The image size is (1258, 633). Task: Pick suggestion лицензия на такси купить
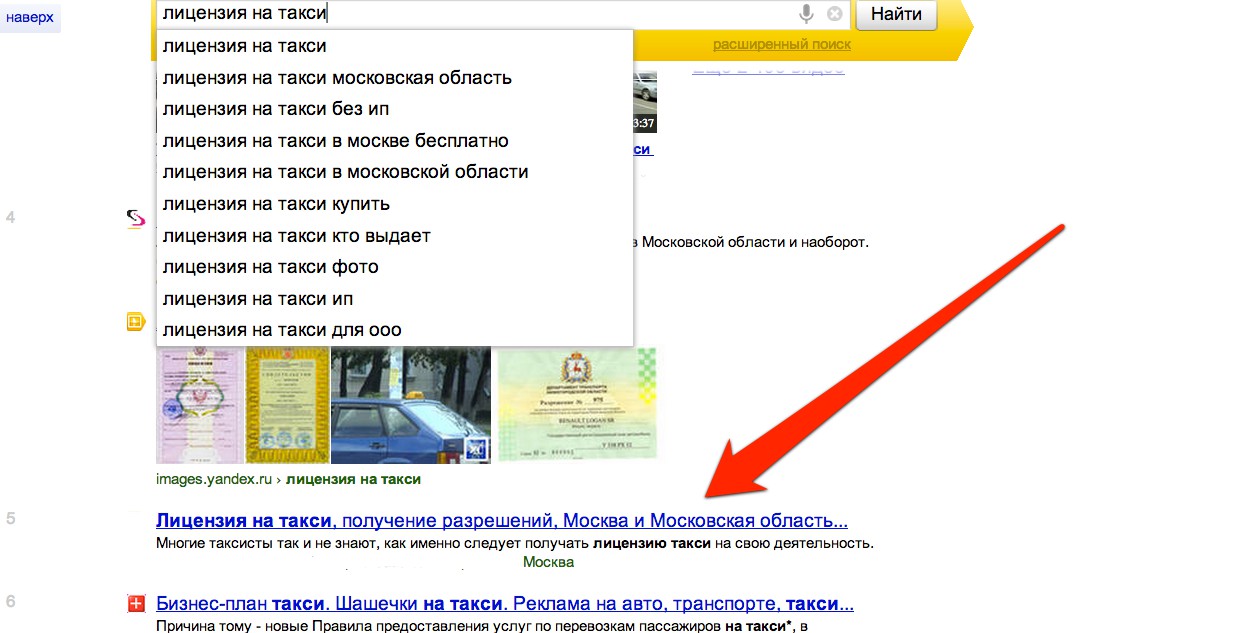tap(395, 204)
